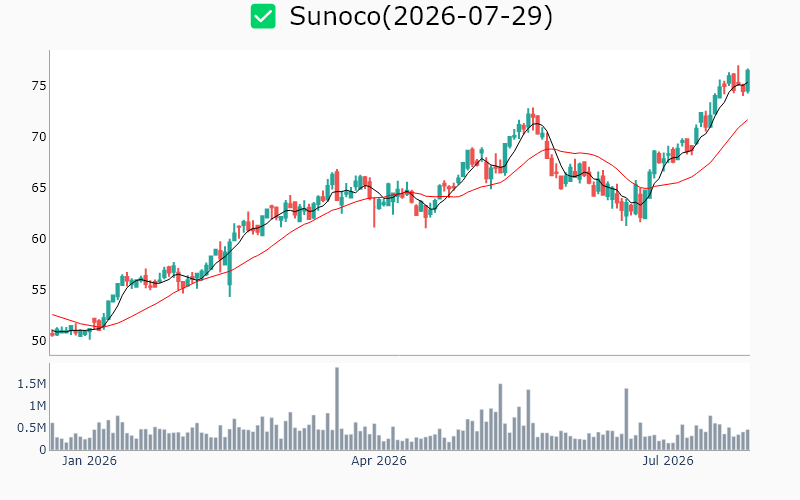800x500 pixels.
Task: Click the green checkmark icon beside Sunoco
Action: coord(263,16)
